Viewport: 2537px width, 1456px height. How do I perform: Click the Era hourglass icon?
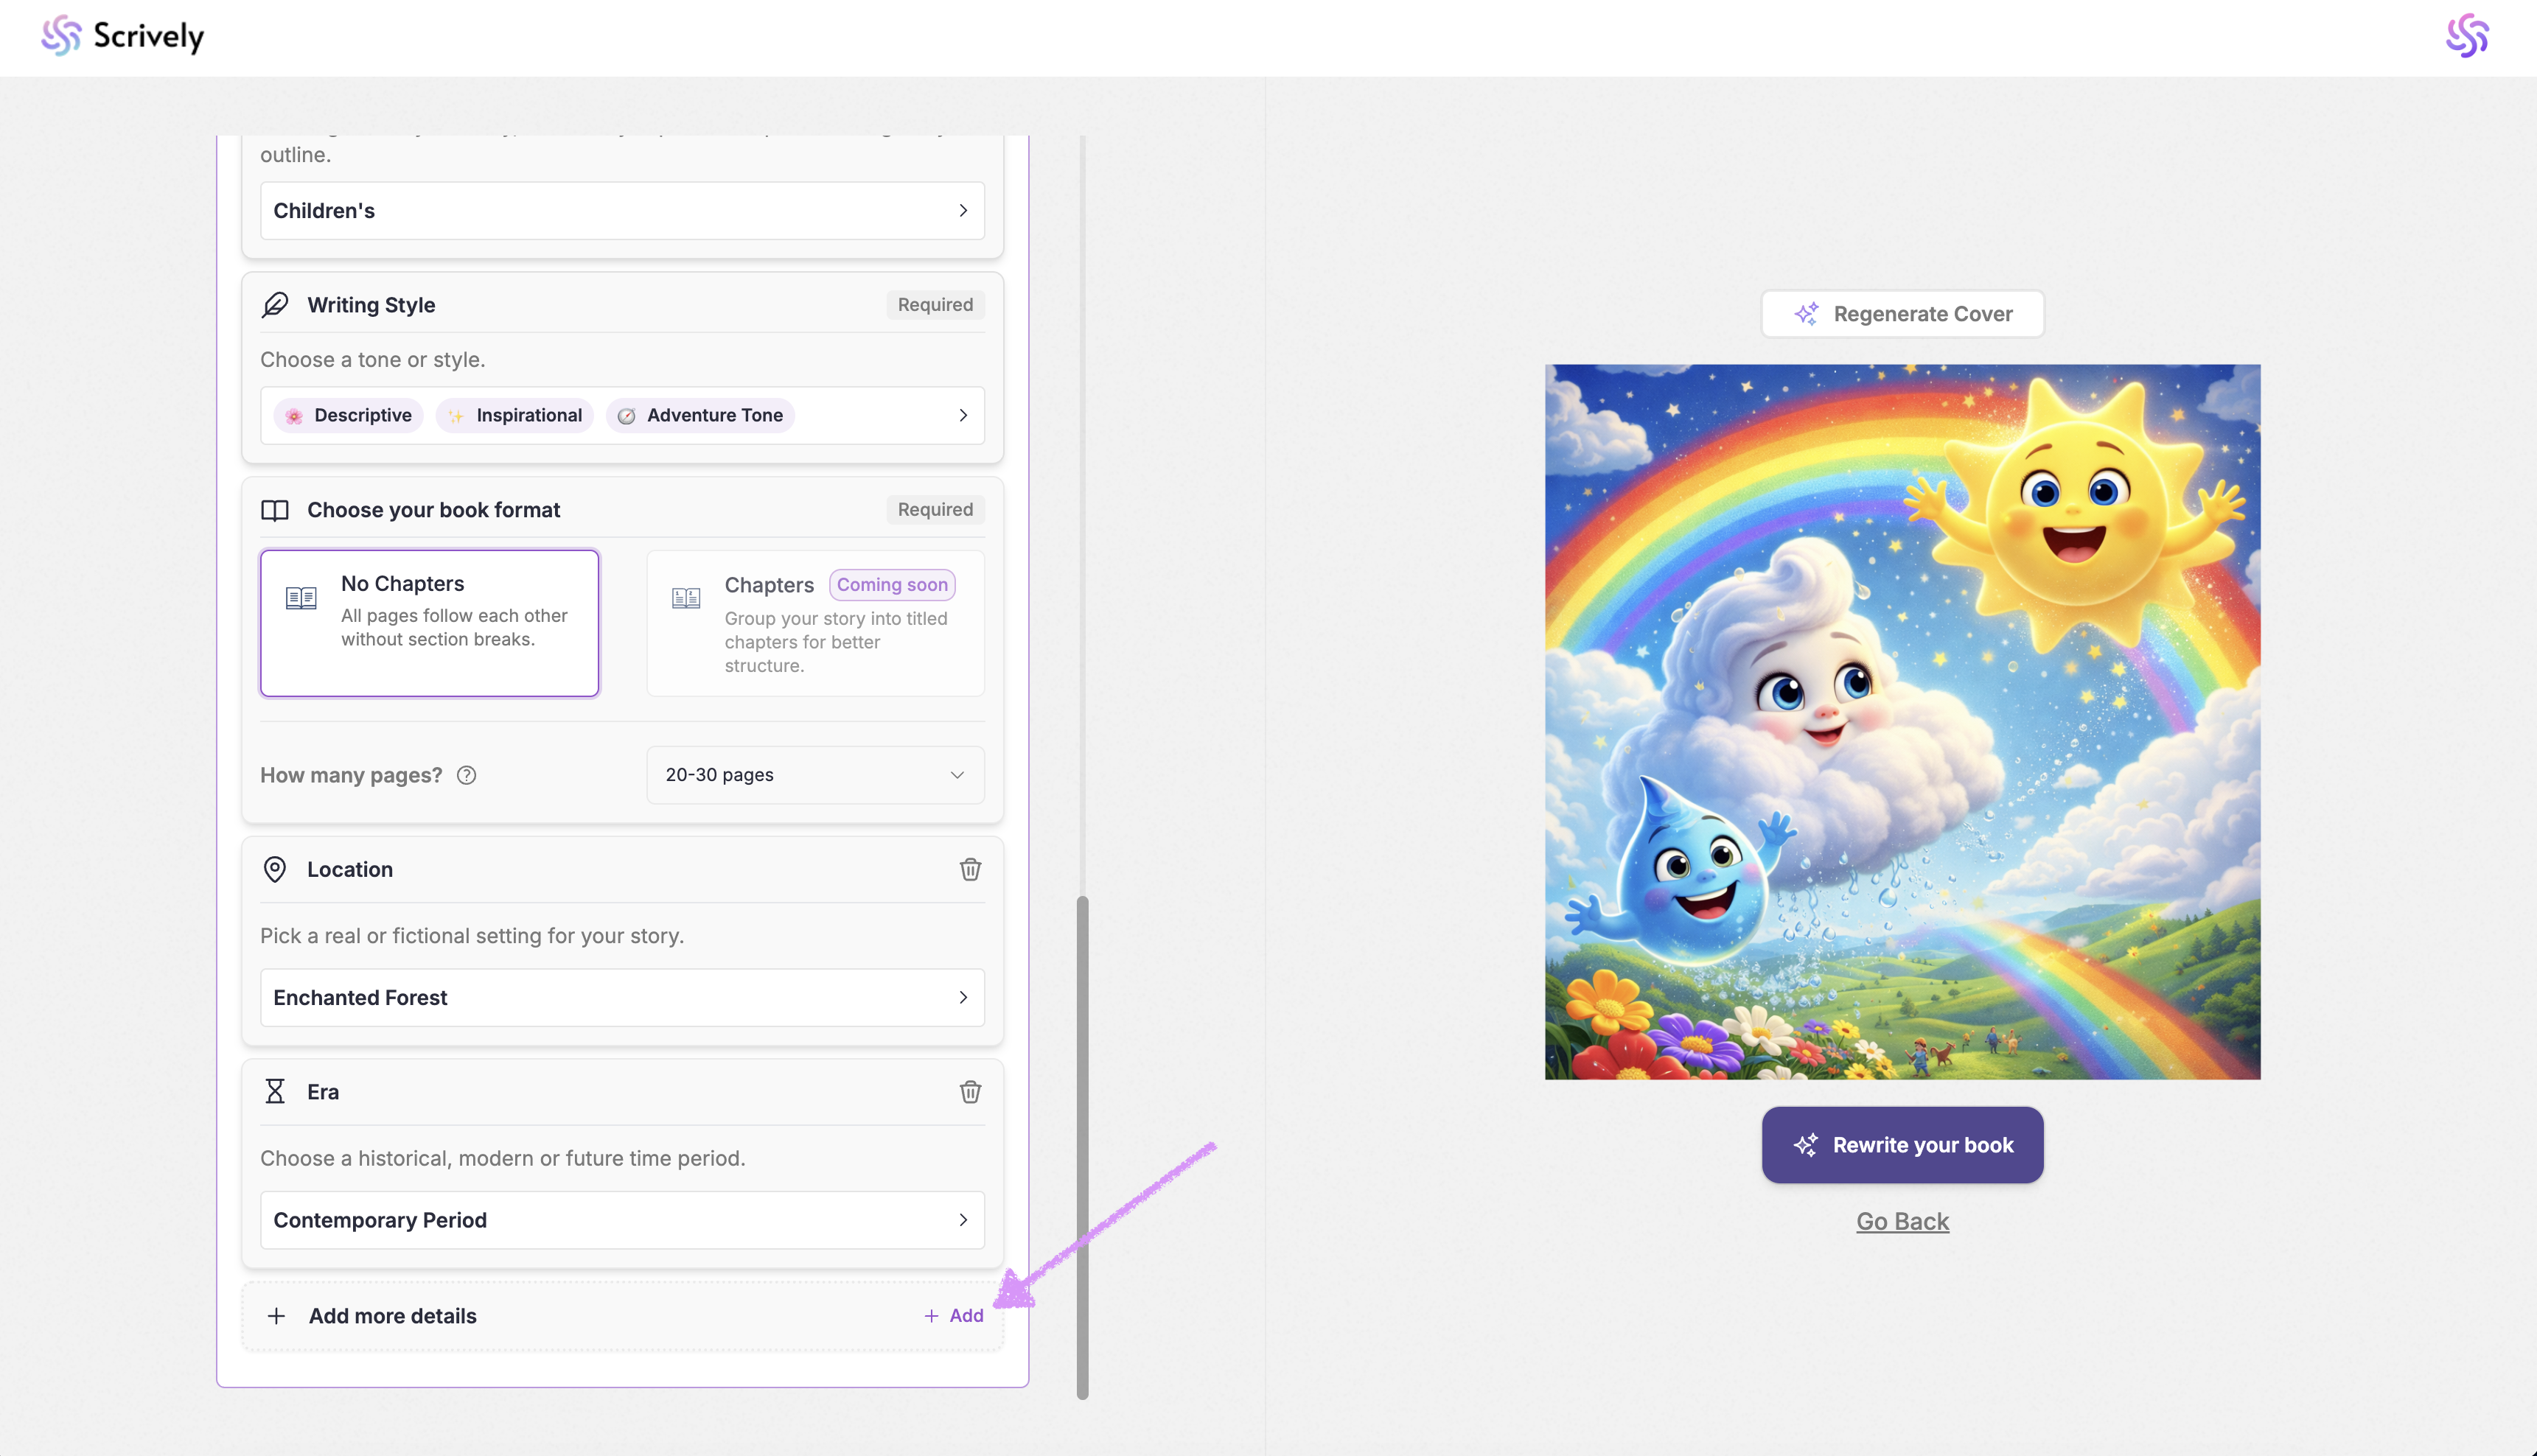274,1091
